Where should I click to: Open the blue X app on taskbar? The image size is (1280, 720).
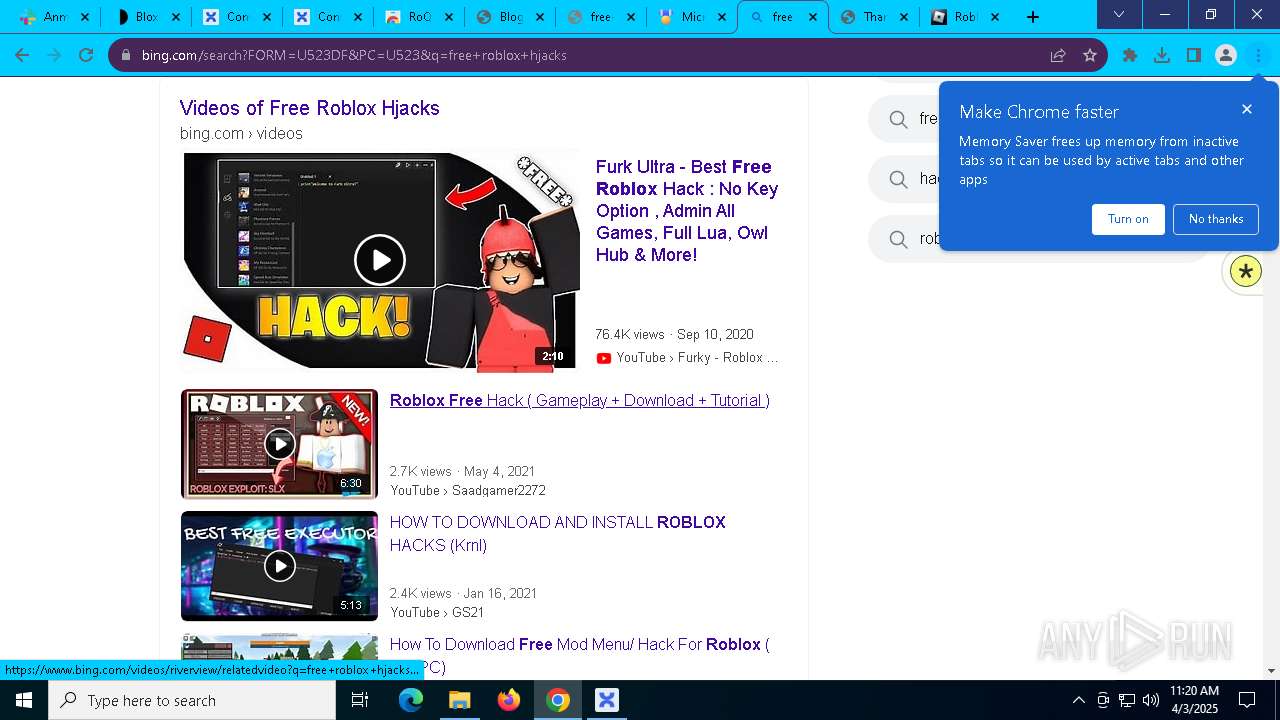[607, 700]
